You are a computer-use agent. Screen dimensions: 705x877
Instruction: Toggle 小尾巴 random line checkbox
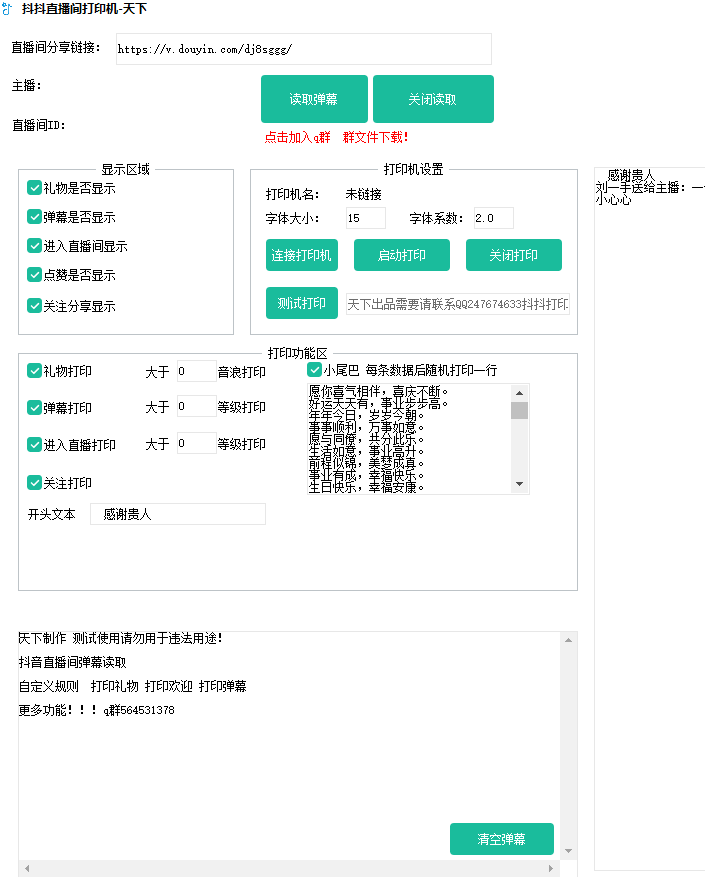[314, 370]
